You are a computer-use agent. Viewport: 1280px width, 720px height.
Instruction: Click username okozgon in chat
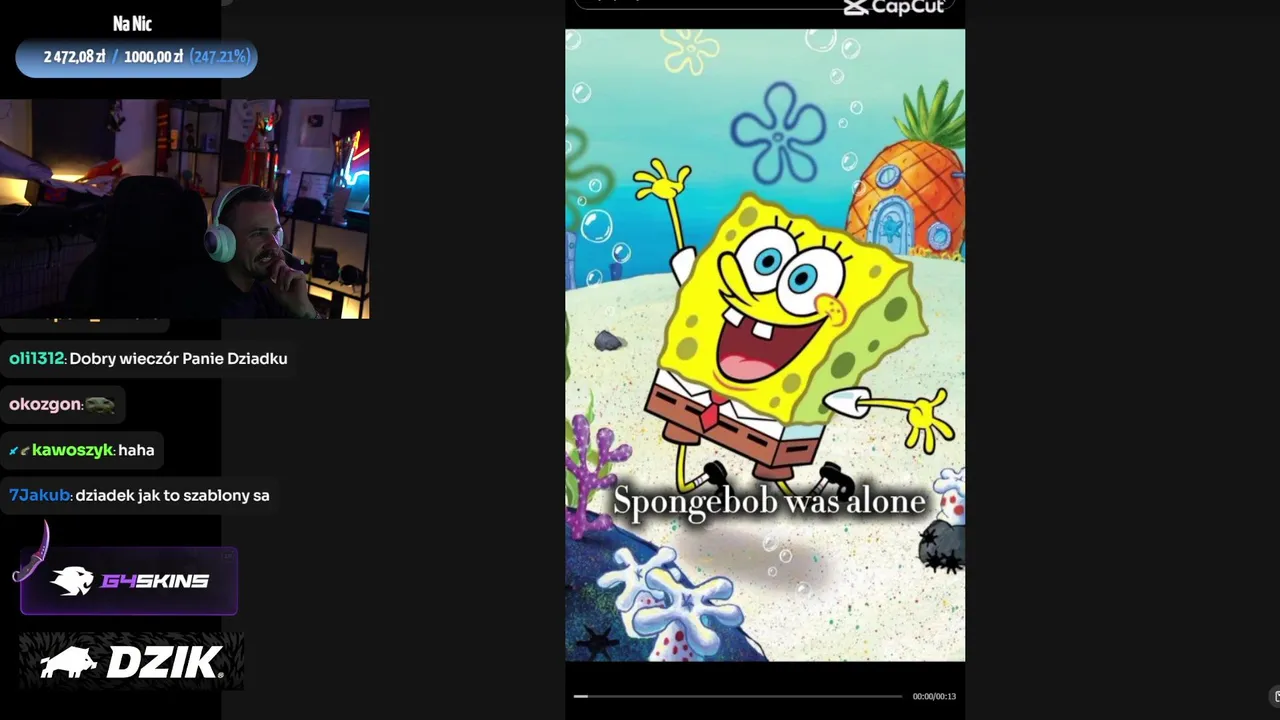coord(45,404)
